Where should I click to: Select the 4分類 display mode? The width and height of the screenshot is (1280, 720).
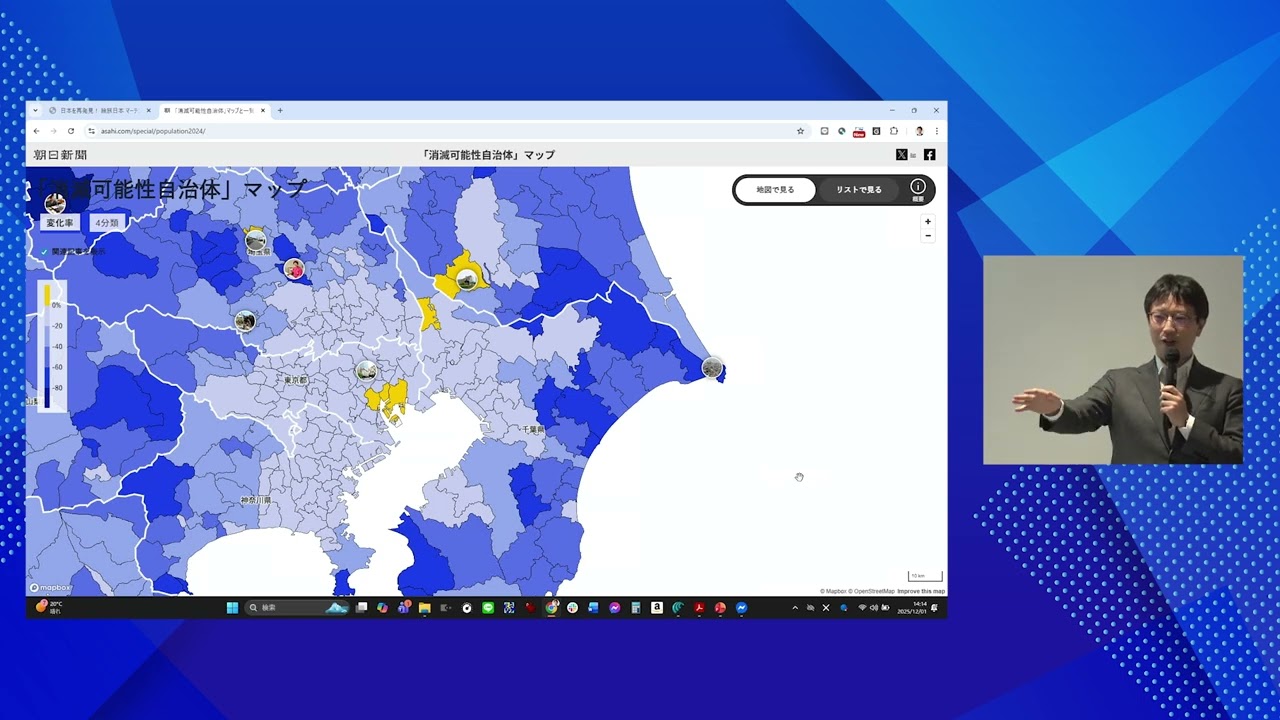point(107,223)
